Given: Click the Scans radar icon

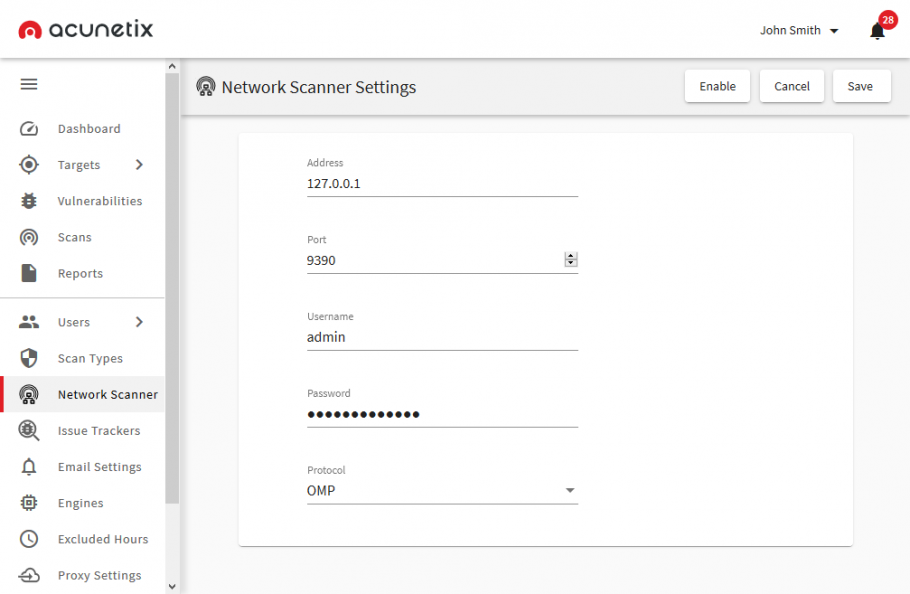Looking at the screenshot, I should [29, 237].
